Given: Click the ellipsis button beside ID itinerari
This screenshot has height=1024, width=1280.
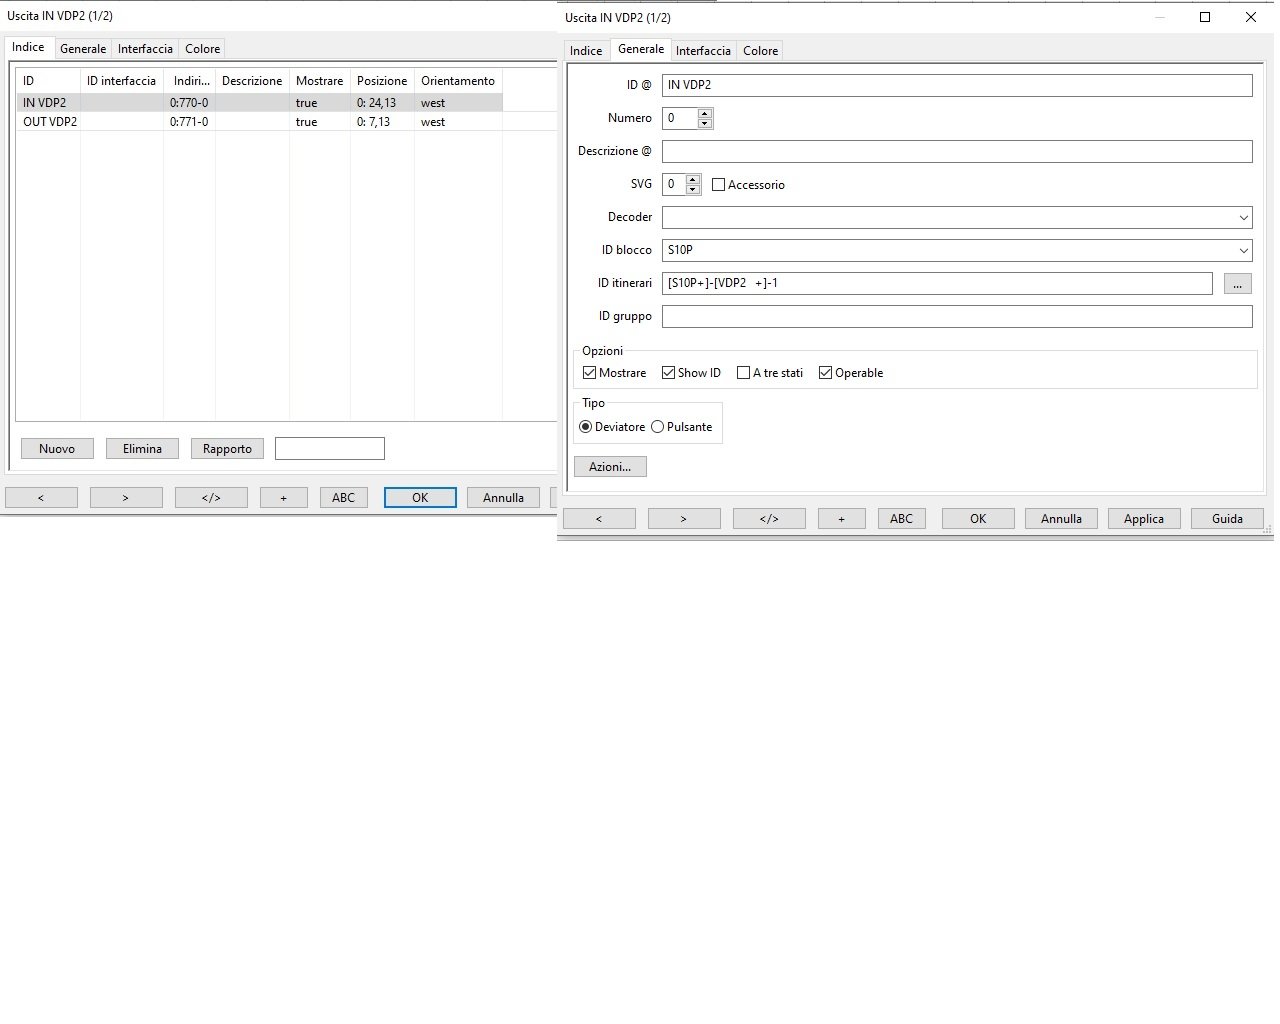Looking at the screenshot, I should tap(1237, 284).
